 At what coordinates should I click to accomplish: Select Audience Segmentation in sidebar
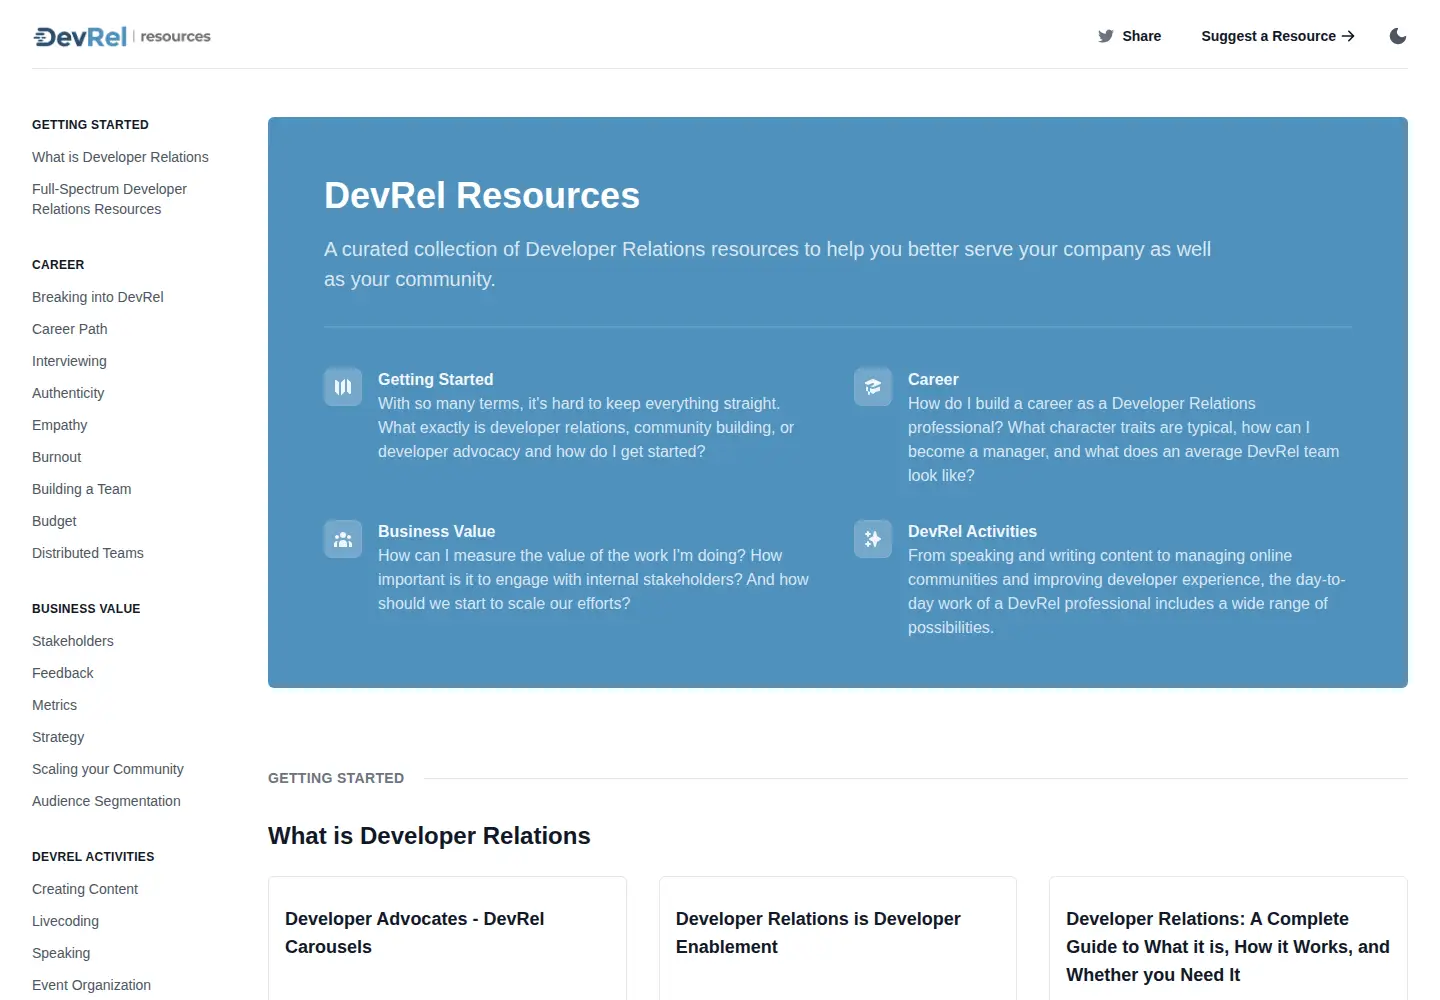click(x=106, y=801)
